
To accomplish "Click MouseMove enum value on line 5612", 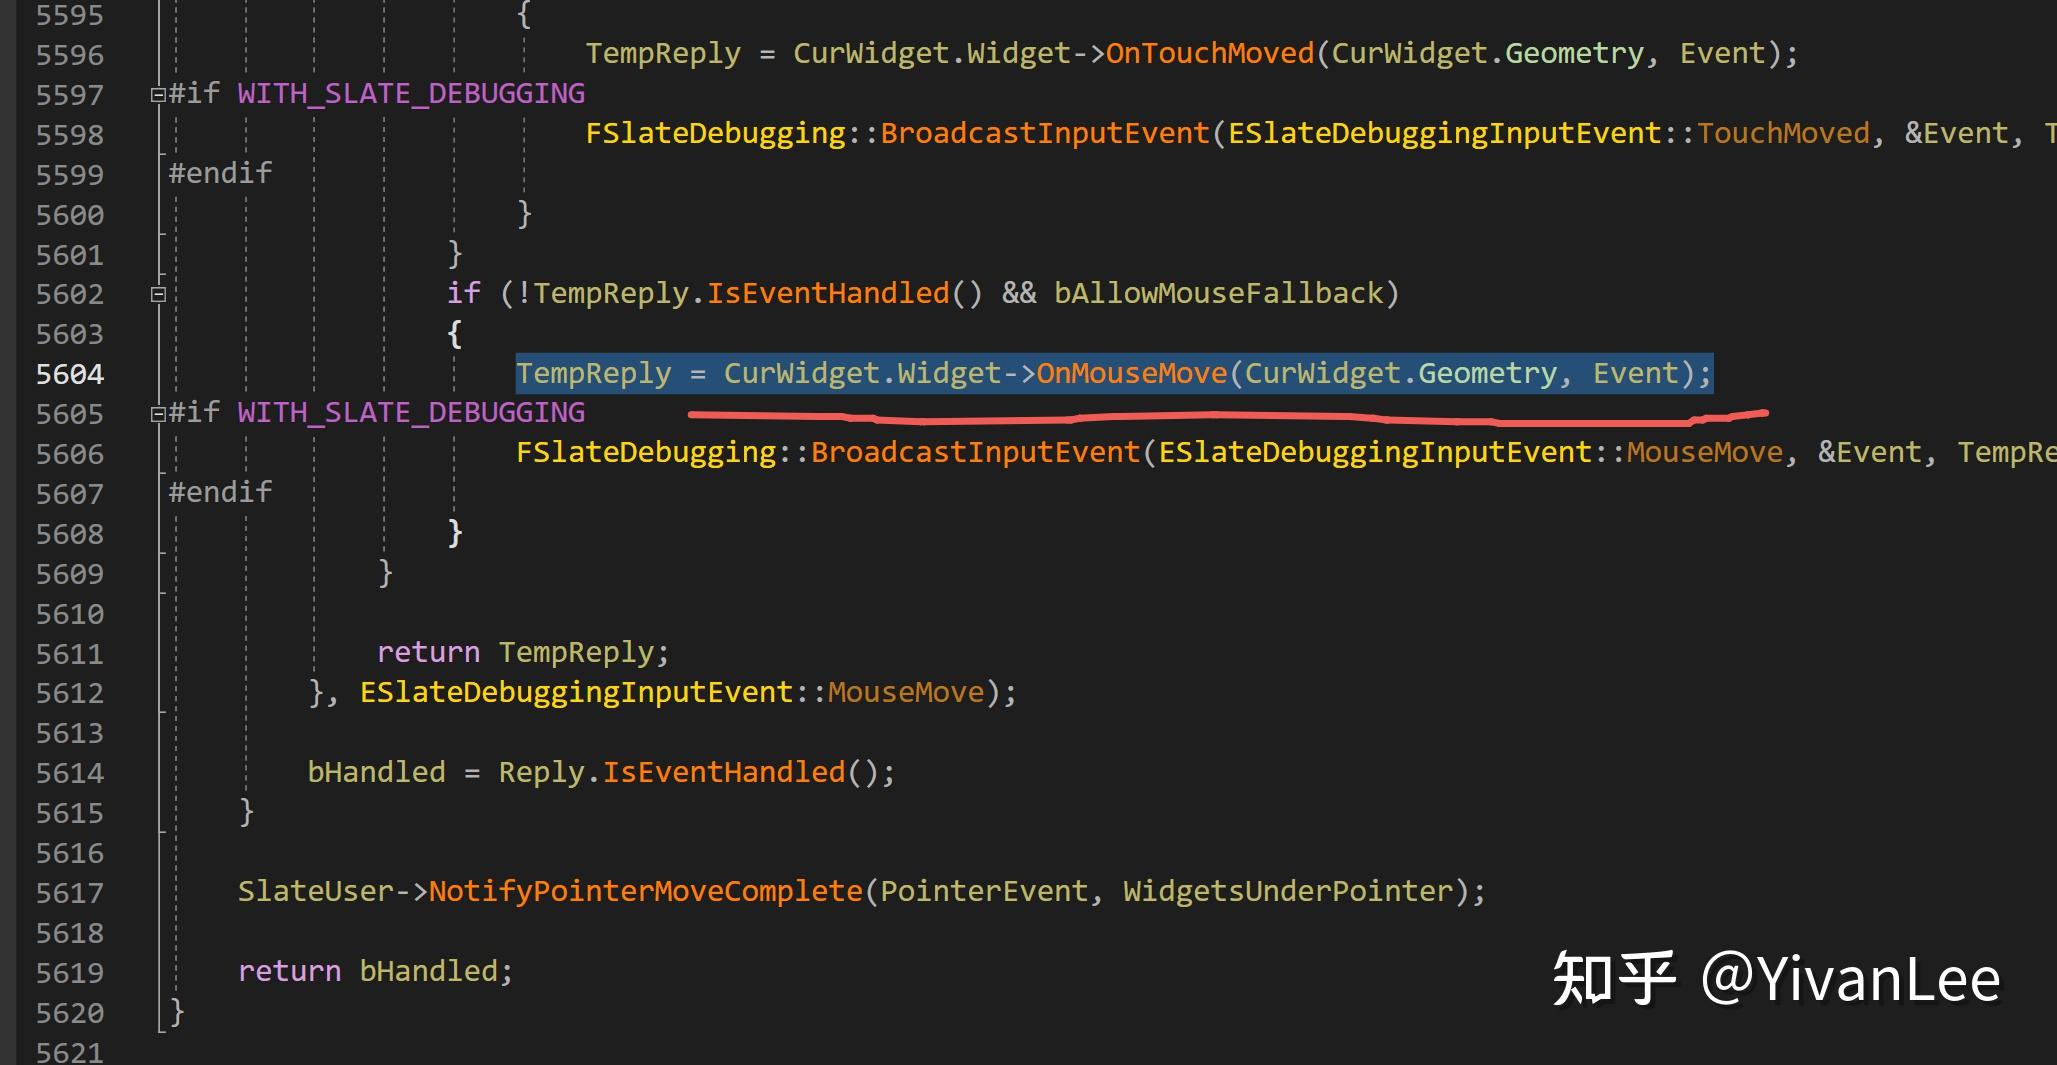I will 906,693.
